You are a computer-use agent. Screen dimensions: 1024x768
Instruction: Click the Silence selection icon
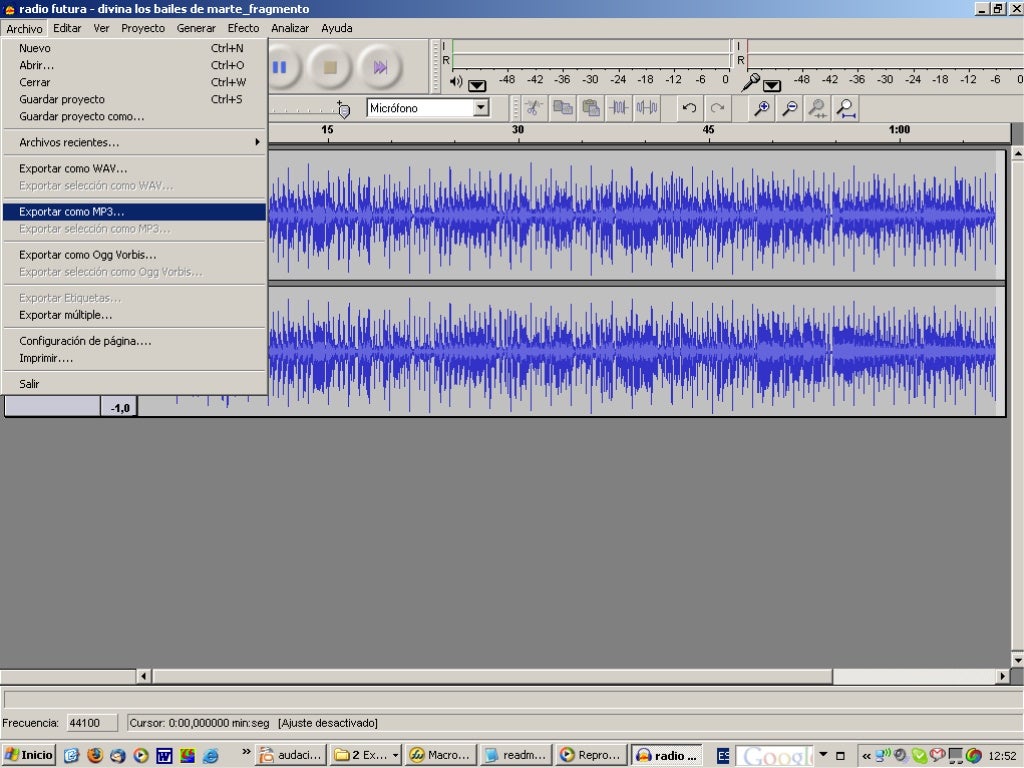click(647, 108)
